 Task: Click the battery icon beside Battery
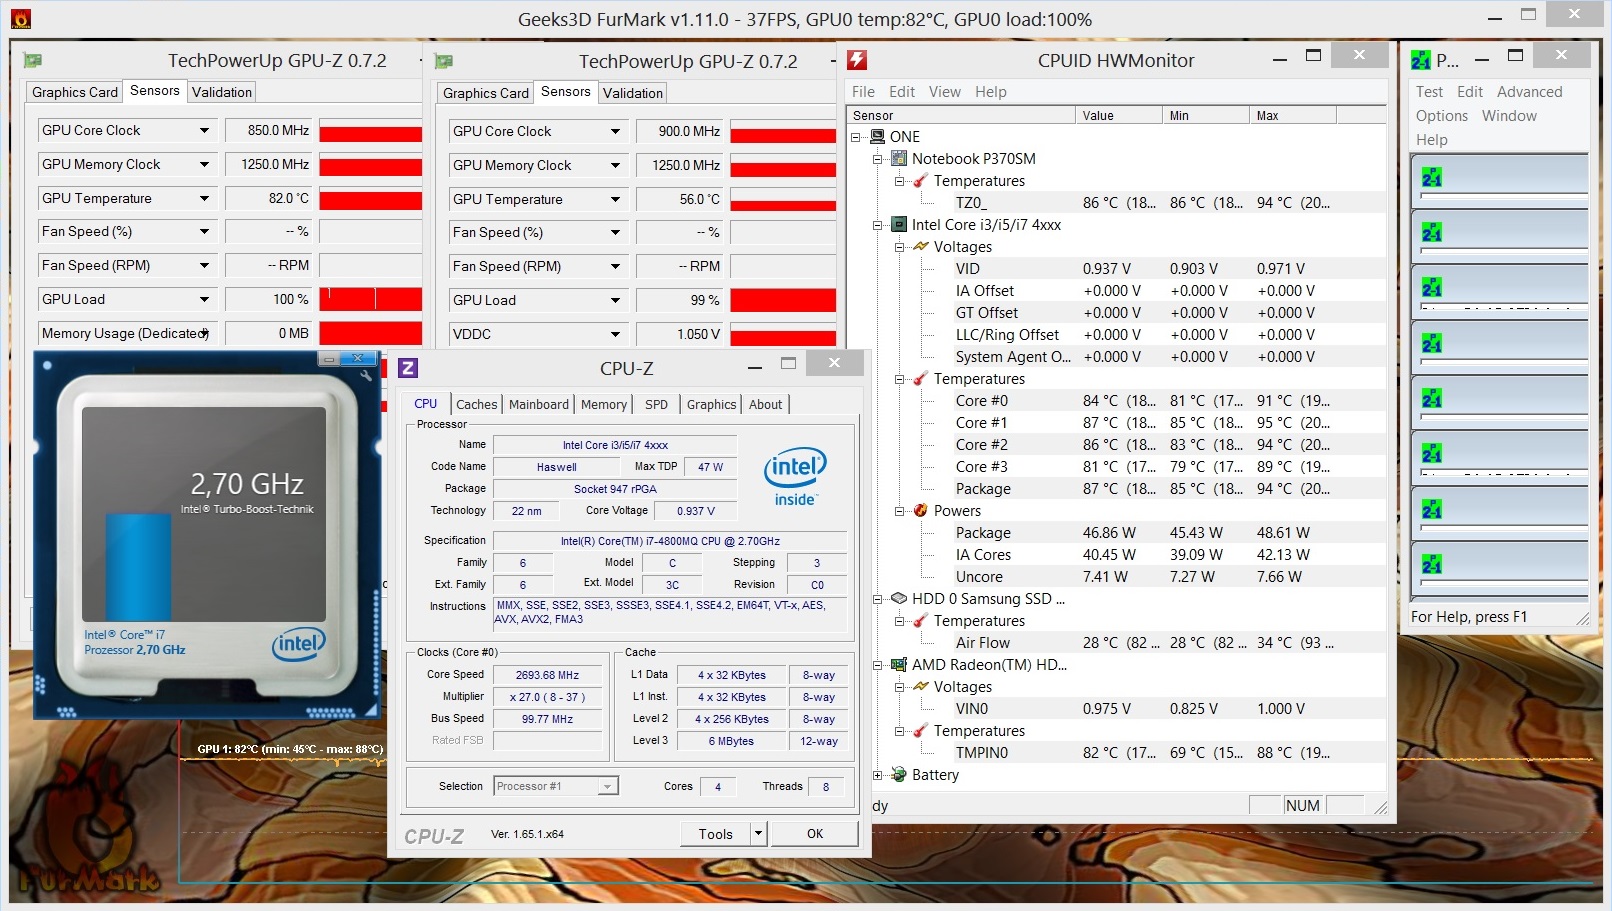pyautogui.click(x=899, y=775)
